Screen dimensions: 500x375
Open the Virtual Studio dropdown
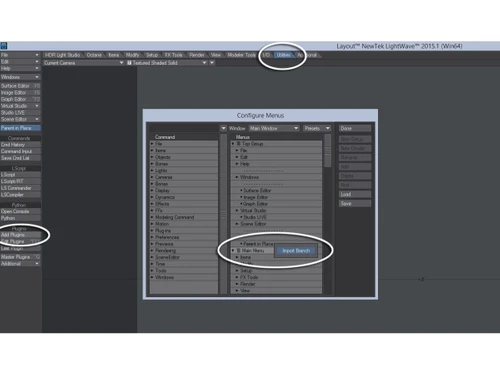click(x=20, y=106)
